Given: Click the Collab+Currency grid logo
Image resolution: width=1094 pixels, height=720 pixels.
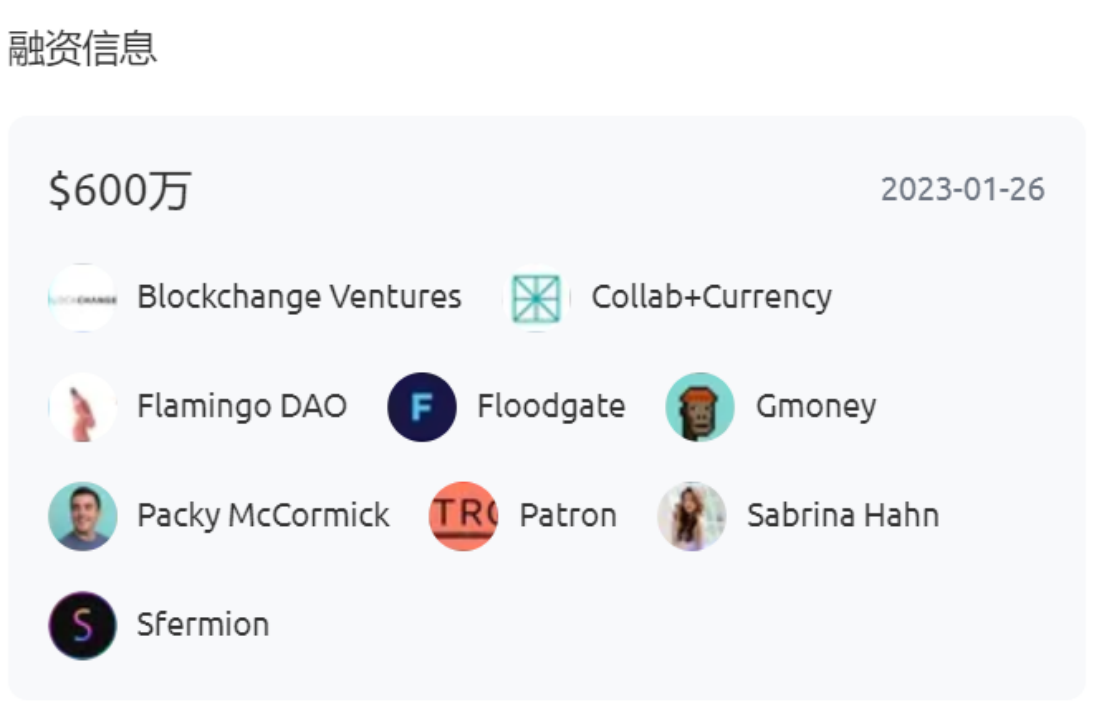Looking at the screenshot, I should pyautogui.click(x=537, y=298).
